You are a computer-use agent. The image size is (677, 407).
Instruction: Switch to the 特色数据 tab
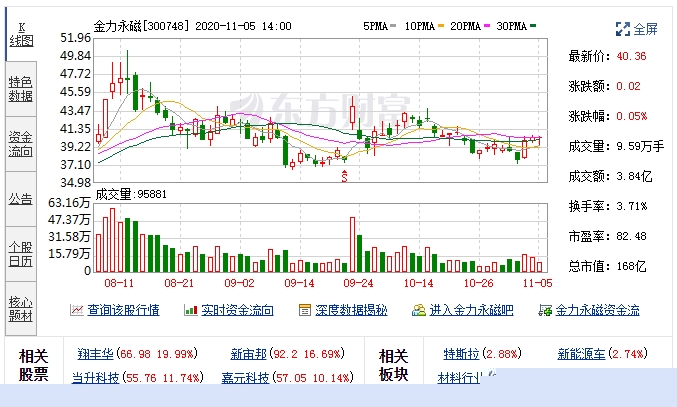tap(20, 89)
